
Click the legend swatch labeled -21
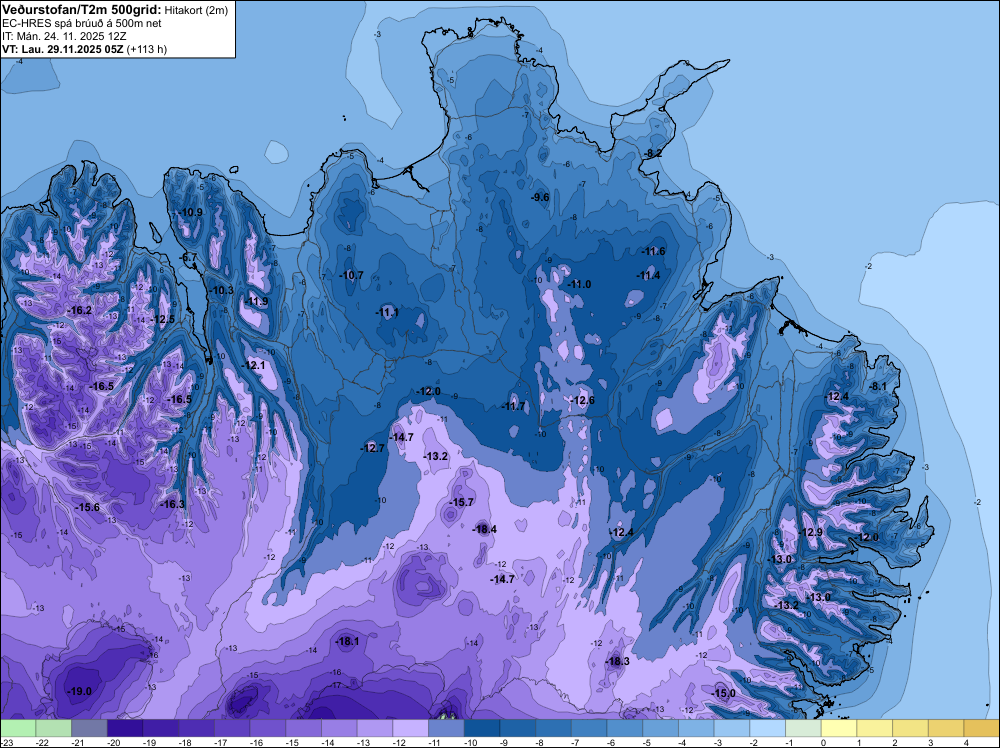click(89, 728)
